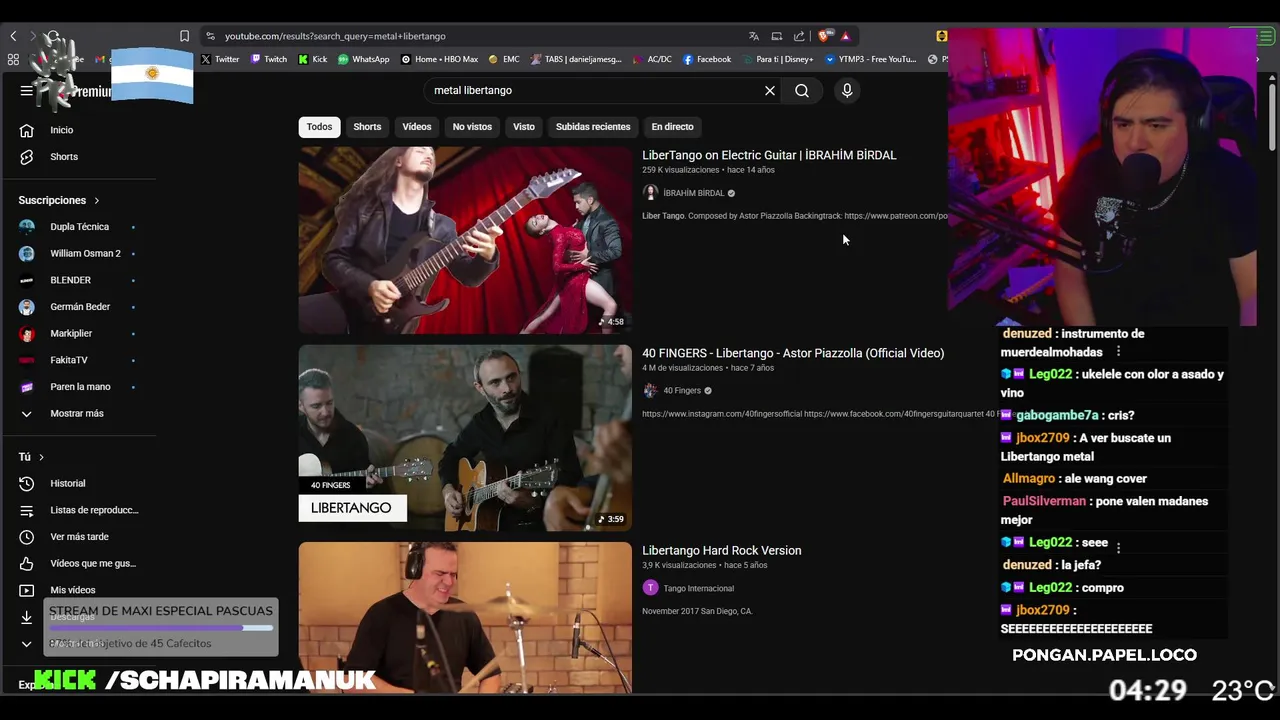Image resolution: width=1280 pixels, height=720 pixels.
Task: Open the Tango Internacional channel link
Action: [x=698, y=589]
